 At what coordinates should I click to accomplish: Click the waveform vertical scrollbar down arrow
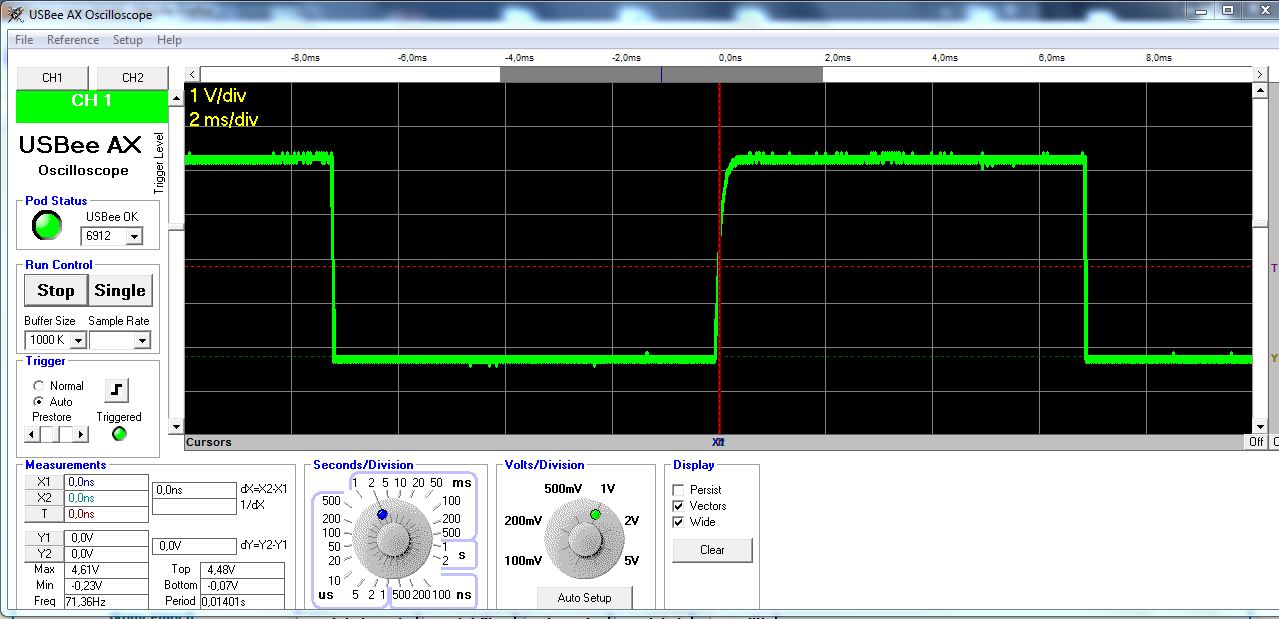pyautogui.click(x=1259, y=426)
